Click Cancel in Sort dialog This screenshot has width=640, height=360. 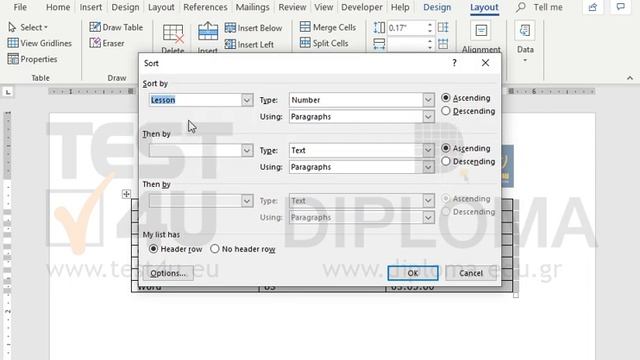471,273
